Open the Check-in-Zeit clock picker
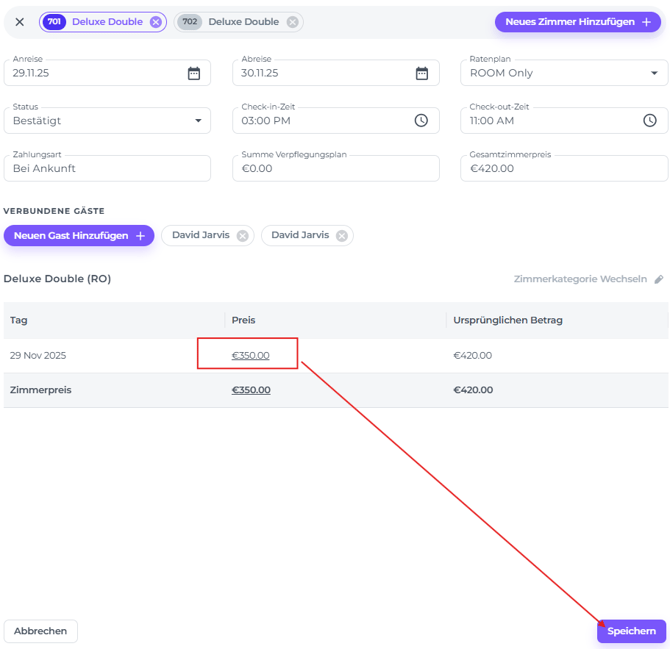The image size is (670, 649). click(421, 121)
